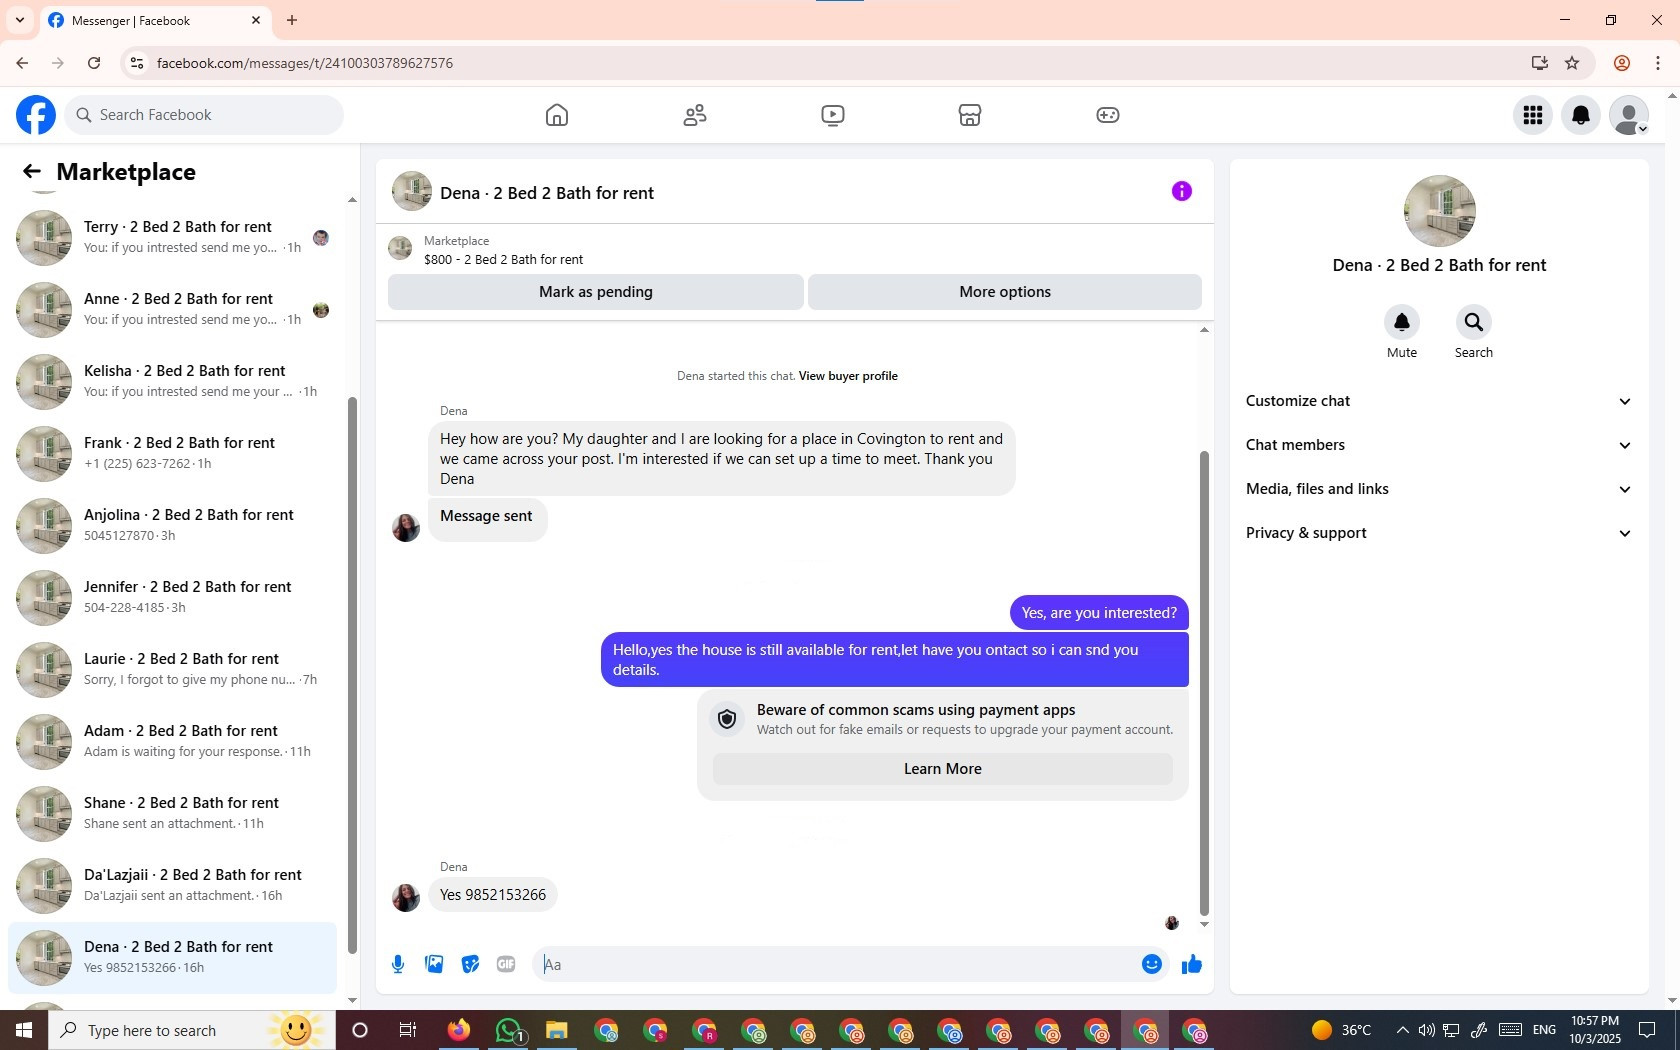Viewport: 1680px width, 1050px height.
Task: Open conversation information purple icon
Action: pos(1182,191)
